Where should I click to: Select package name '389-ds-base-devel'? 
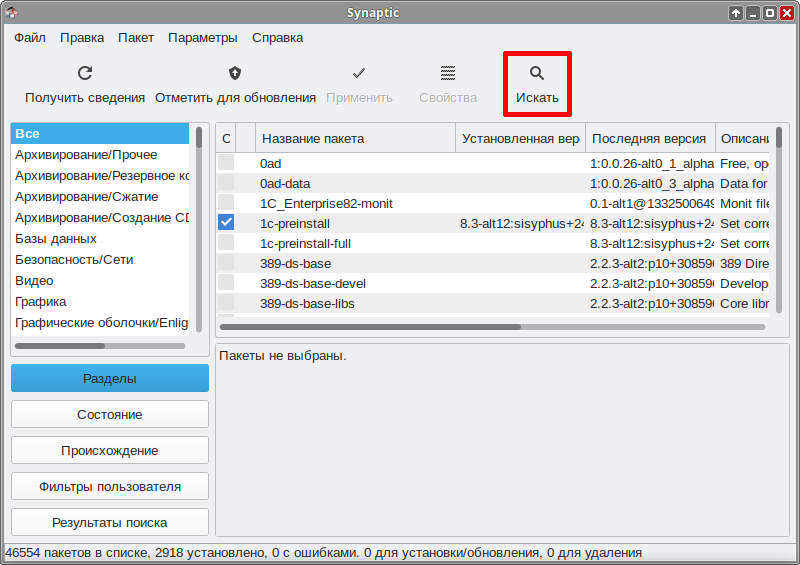[x=313, y=283]
